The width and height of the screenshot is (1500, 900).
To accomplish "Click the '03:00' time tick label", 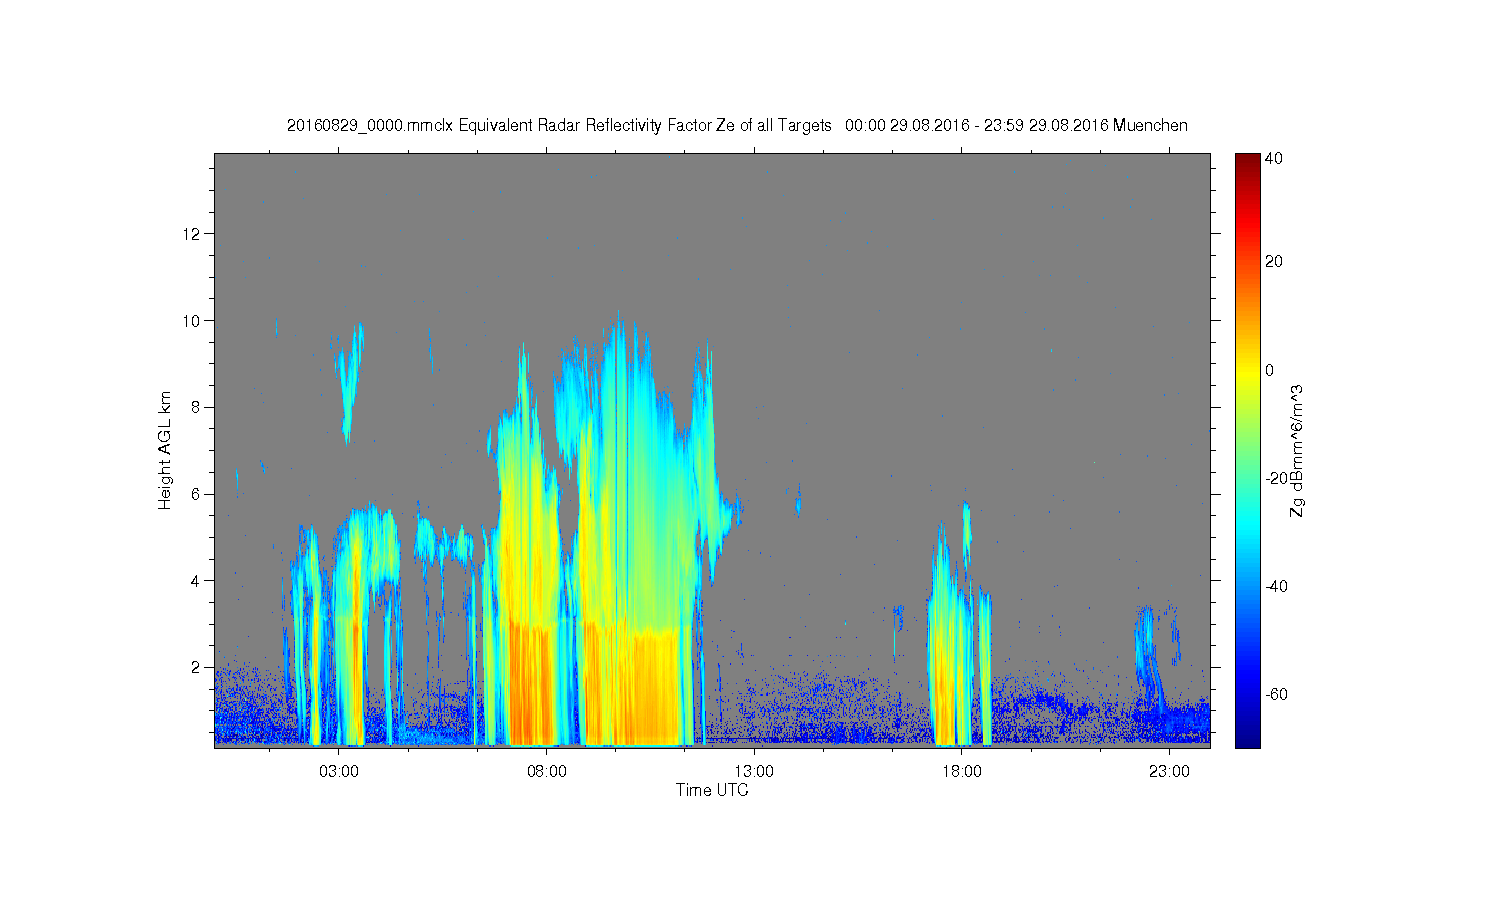I will [339, 771].
